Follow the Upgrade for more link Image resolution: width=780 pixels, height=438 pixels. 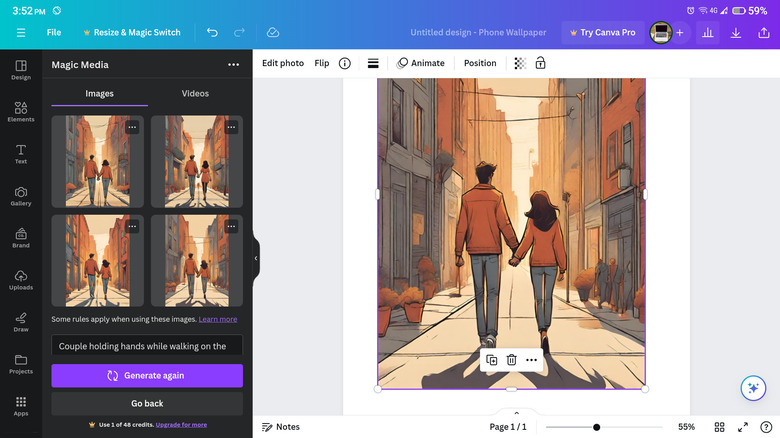[181, 425]
